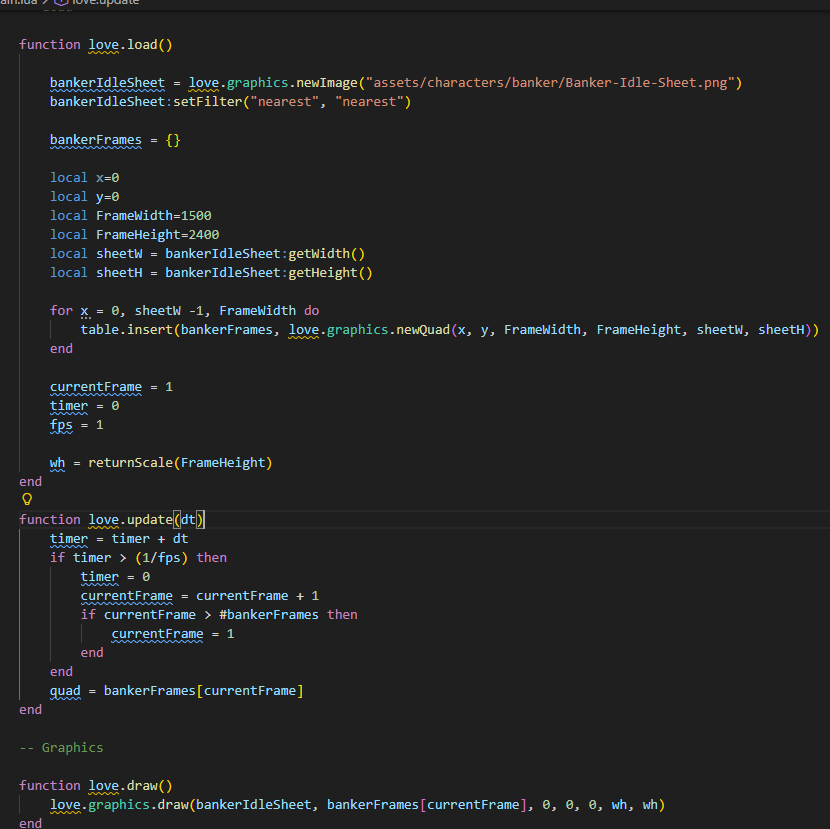Open the love.update breadcrumb item
This screenshot has height=829, width=830.
(105, 3)
